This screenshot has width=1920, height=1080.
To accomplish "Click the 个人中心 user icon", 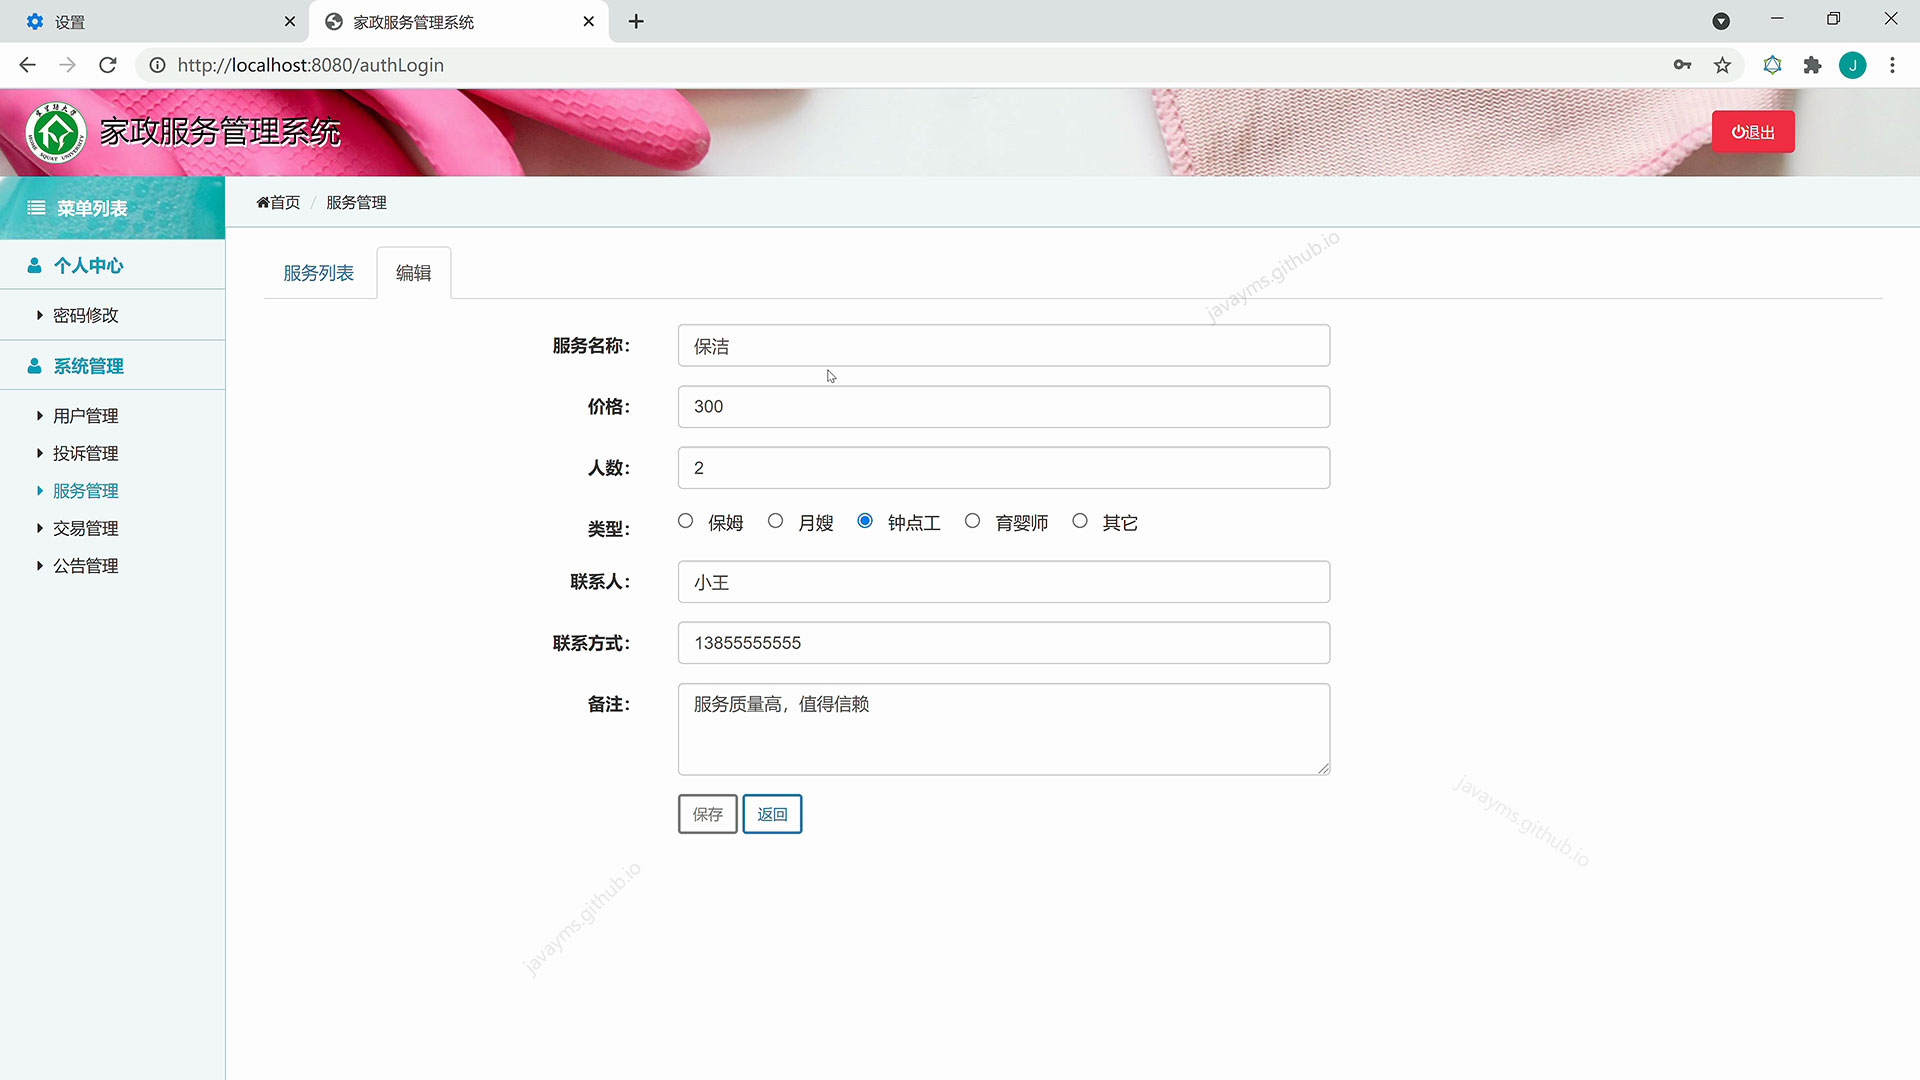I will pos(34,266).
